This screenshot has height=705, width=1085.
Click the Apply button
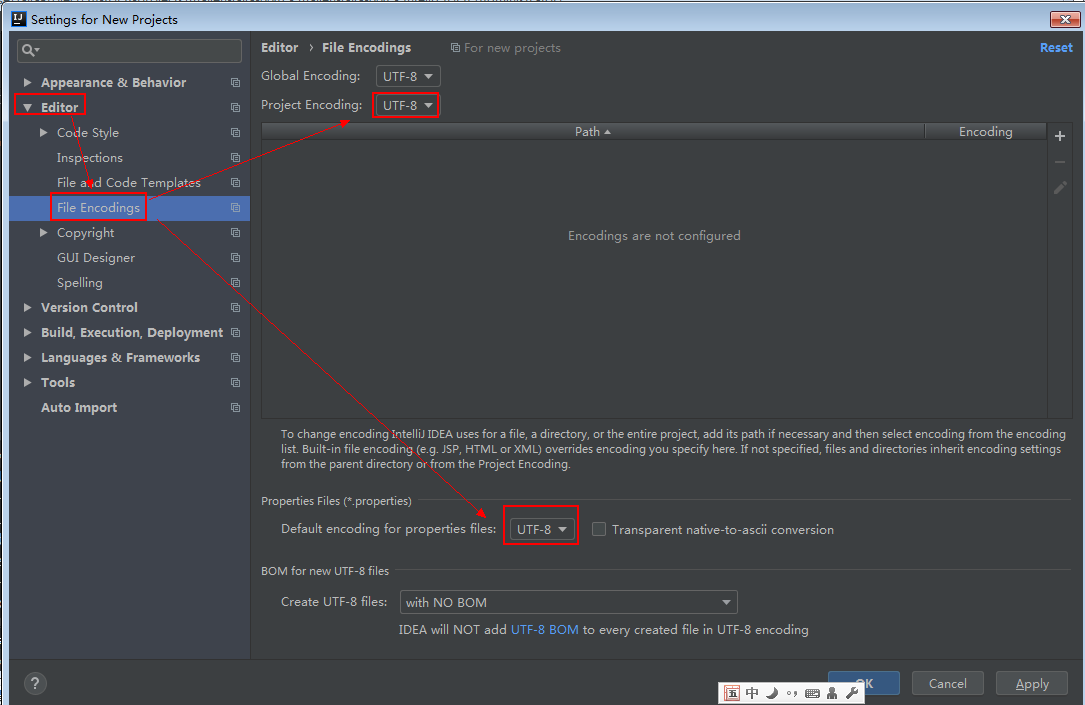coord(1032,683)
